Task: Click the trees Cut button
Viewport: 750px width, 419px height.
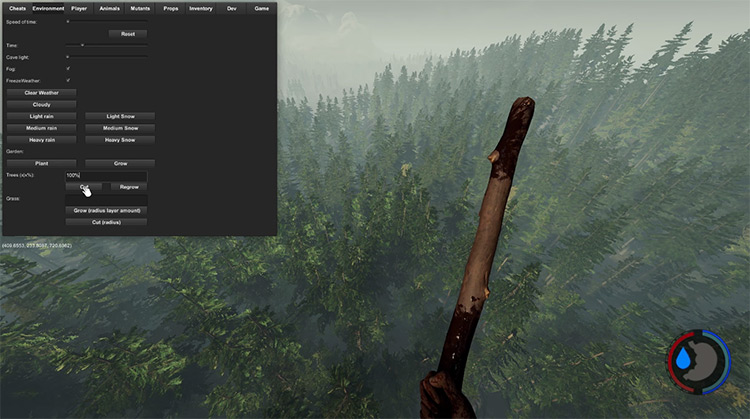Action: 84,187
